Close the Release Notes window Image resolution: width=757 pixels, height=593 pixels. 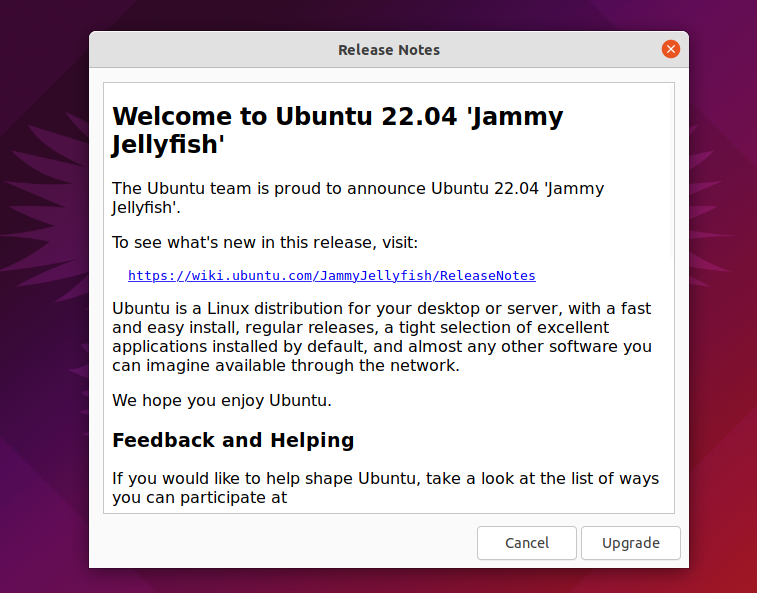[x=671, y=49]
